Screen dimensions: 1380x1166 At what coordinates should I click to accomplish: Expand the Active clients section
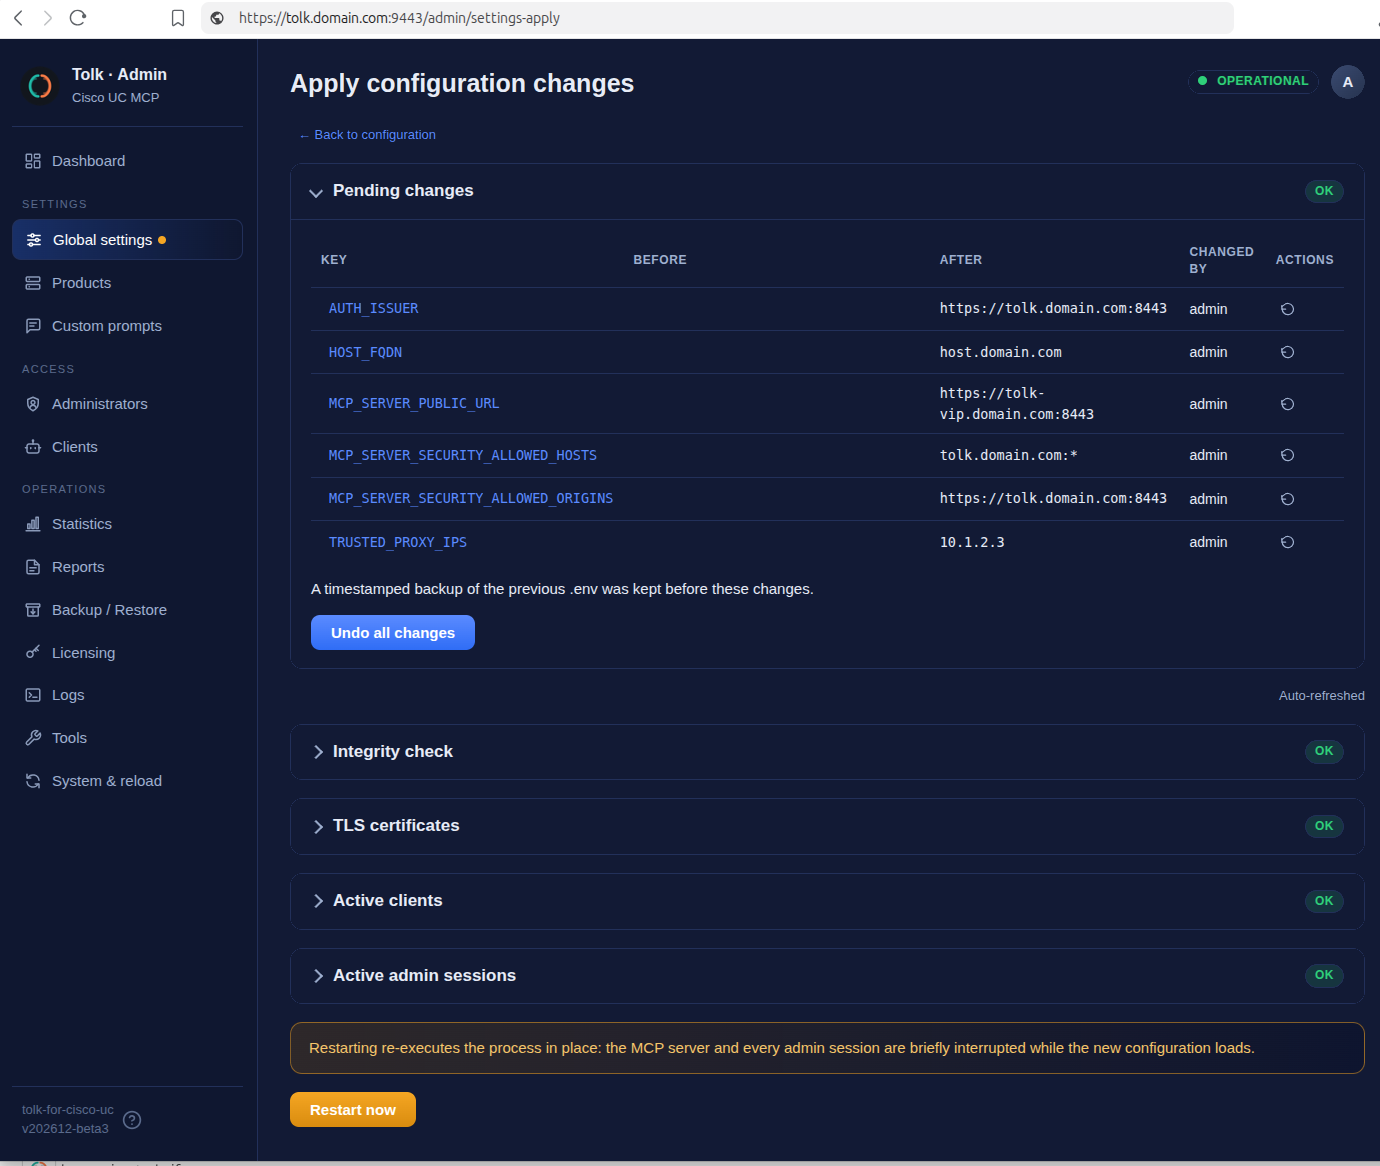[x=318, y=901]
